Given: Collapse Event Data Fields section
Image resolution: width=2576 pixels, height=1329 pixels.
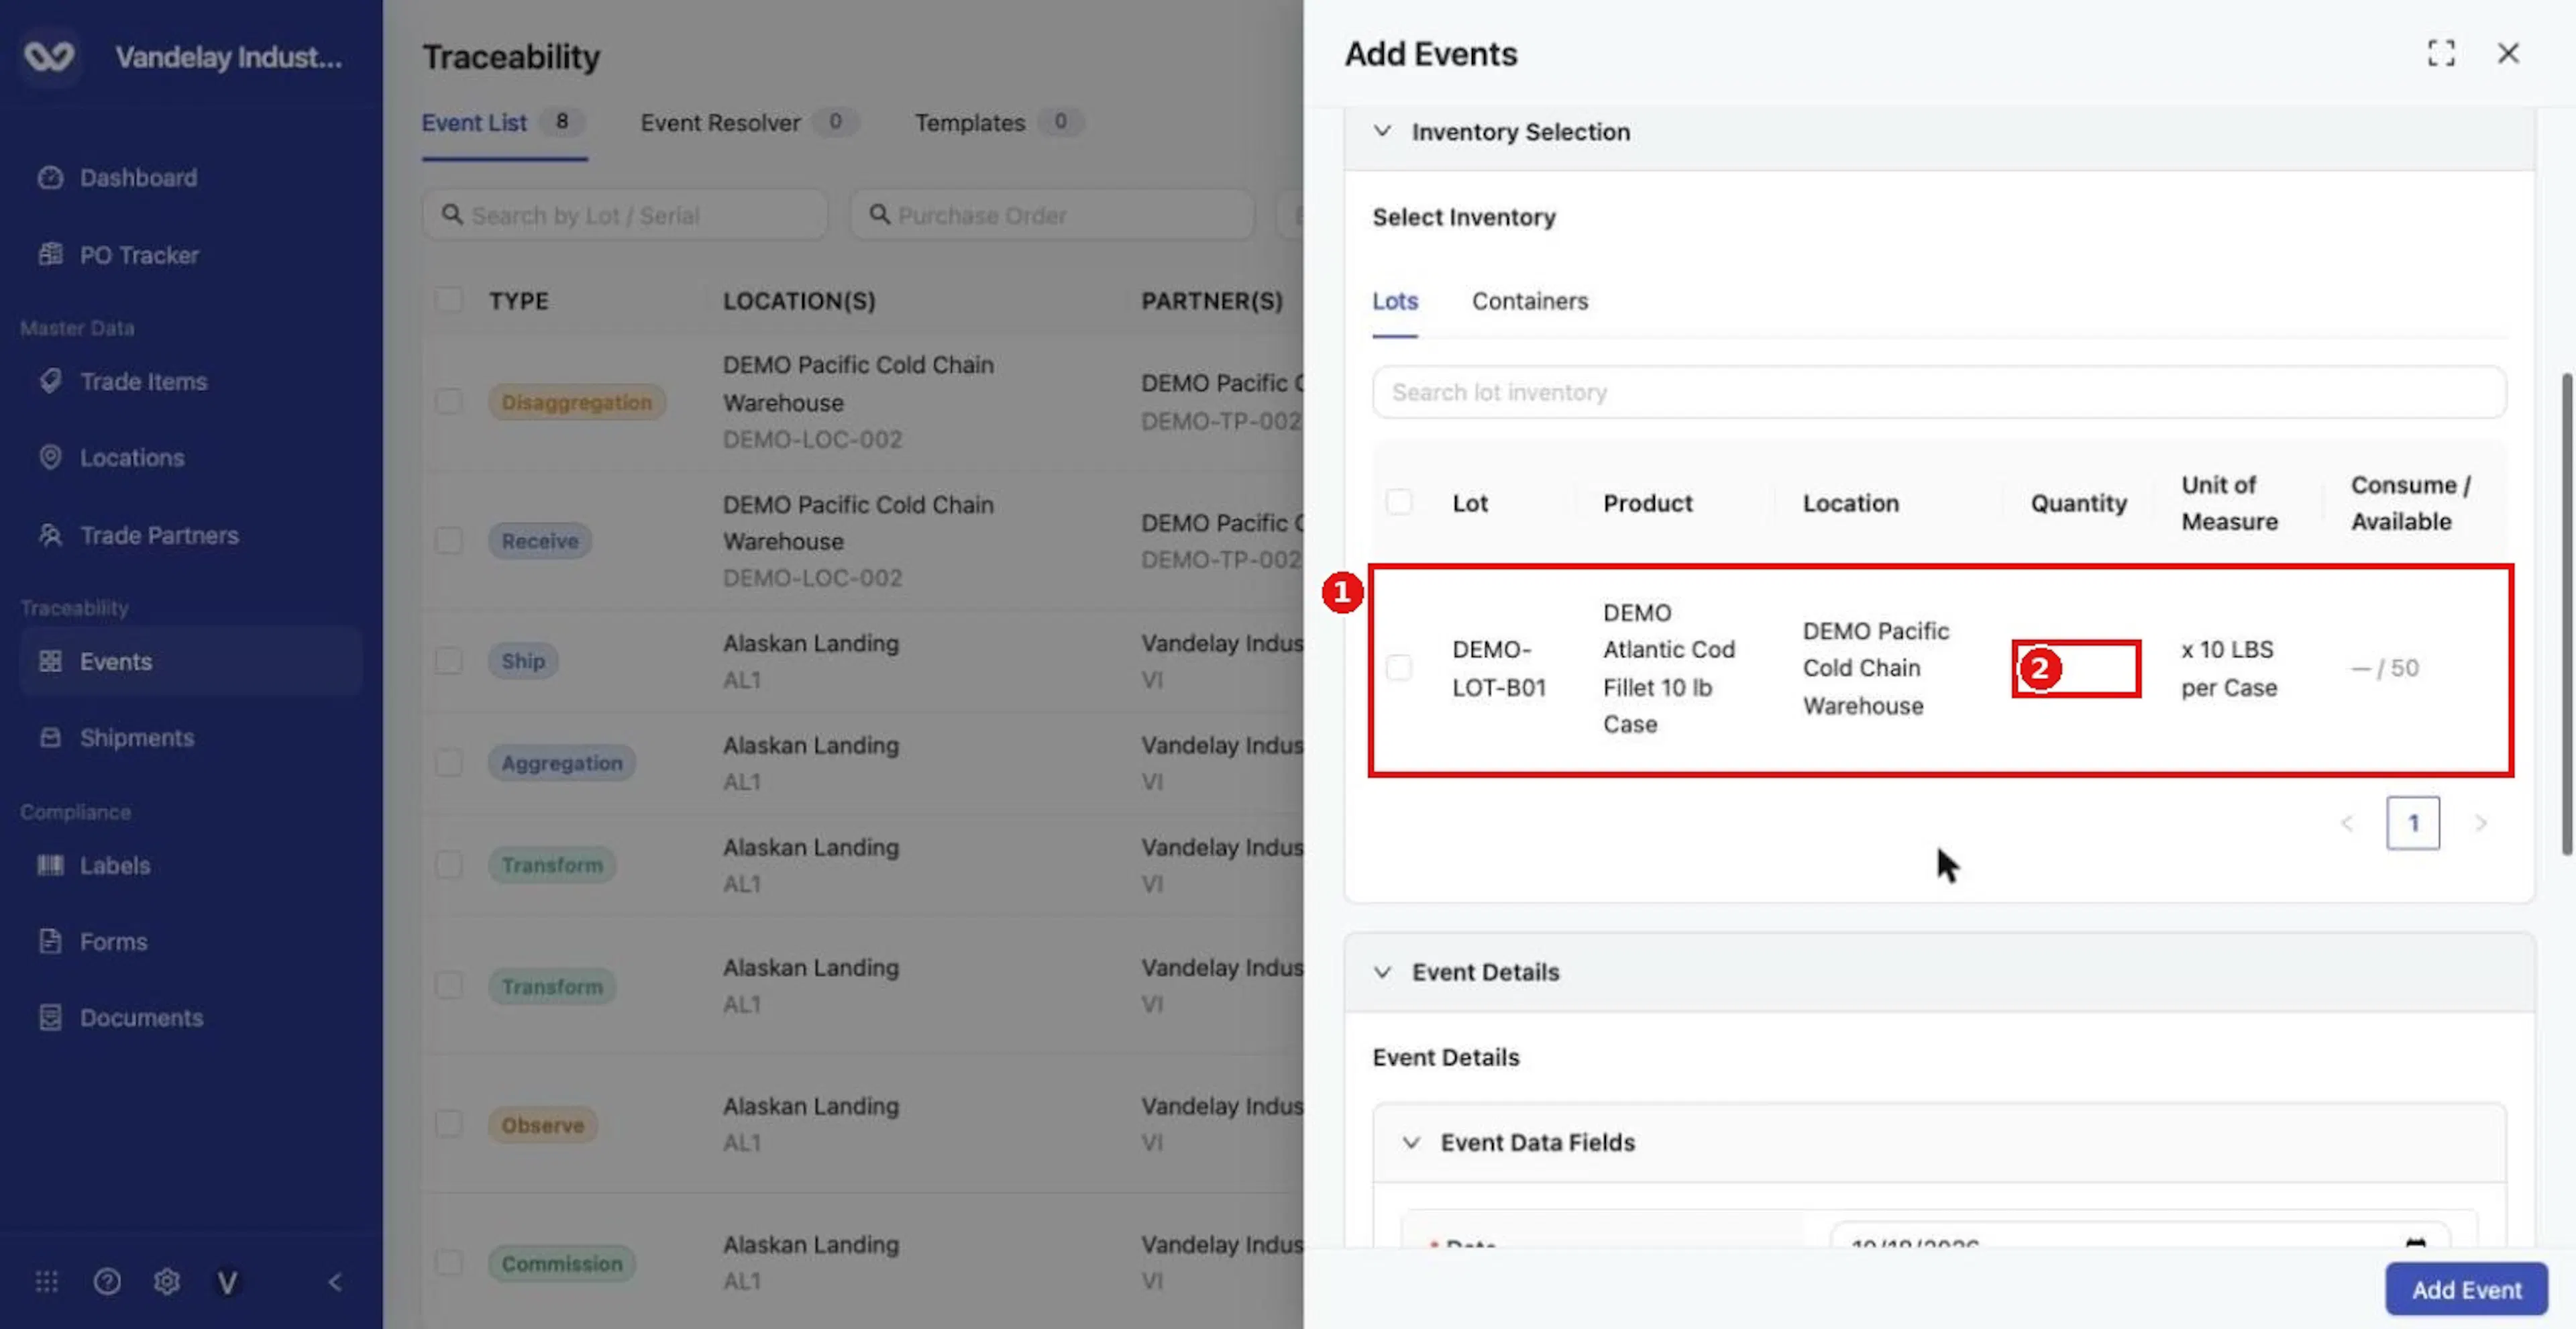Looking at the screenshot, I should [x=1411, y=1142].
